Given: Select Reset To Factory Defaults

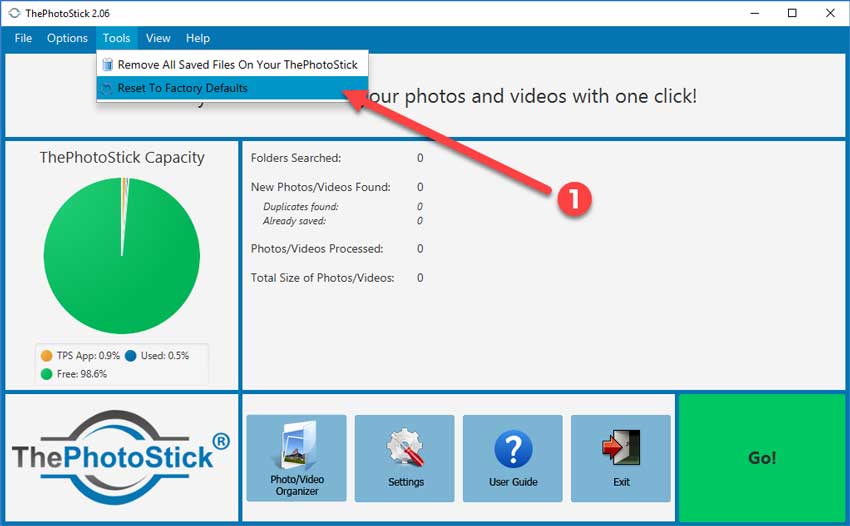Looking at the screenshot, I should 232,88.
